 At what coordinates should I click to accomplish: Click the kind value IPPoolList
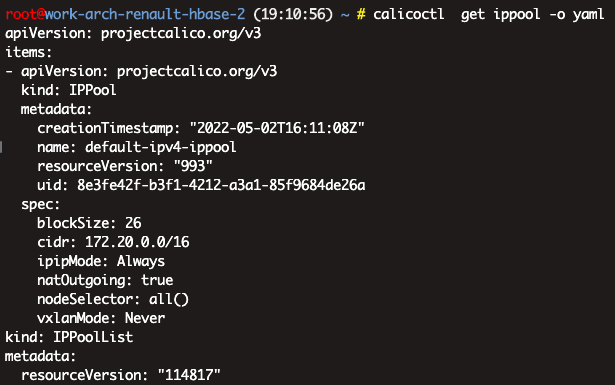tap(93, 337)
